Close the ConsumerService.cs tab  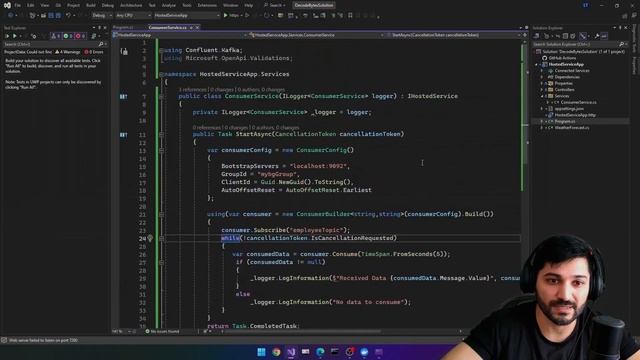point(197,27)
